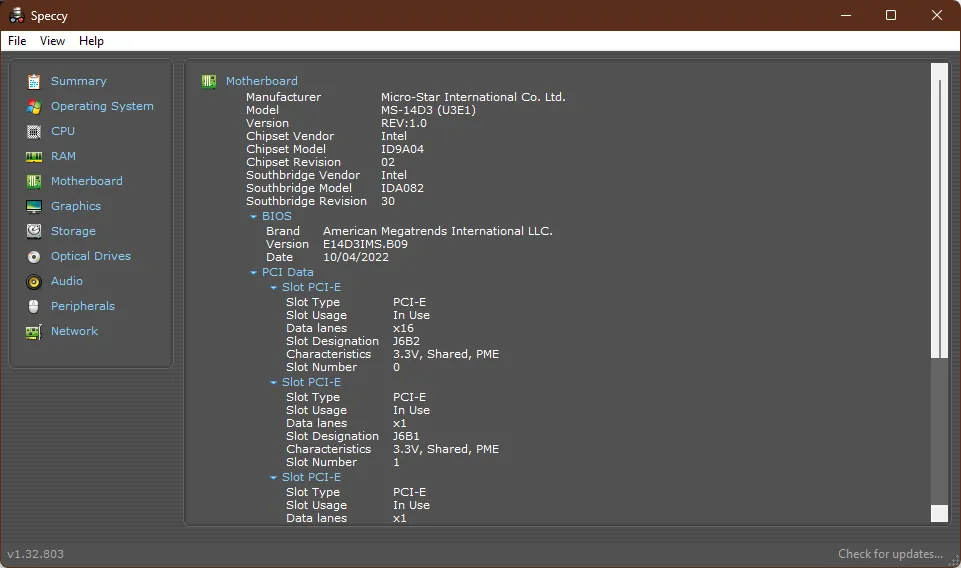The height and width of the screenshot is (568, 961).
Task: Collapse the PCI Data section
Action: tap(254, 272)
